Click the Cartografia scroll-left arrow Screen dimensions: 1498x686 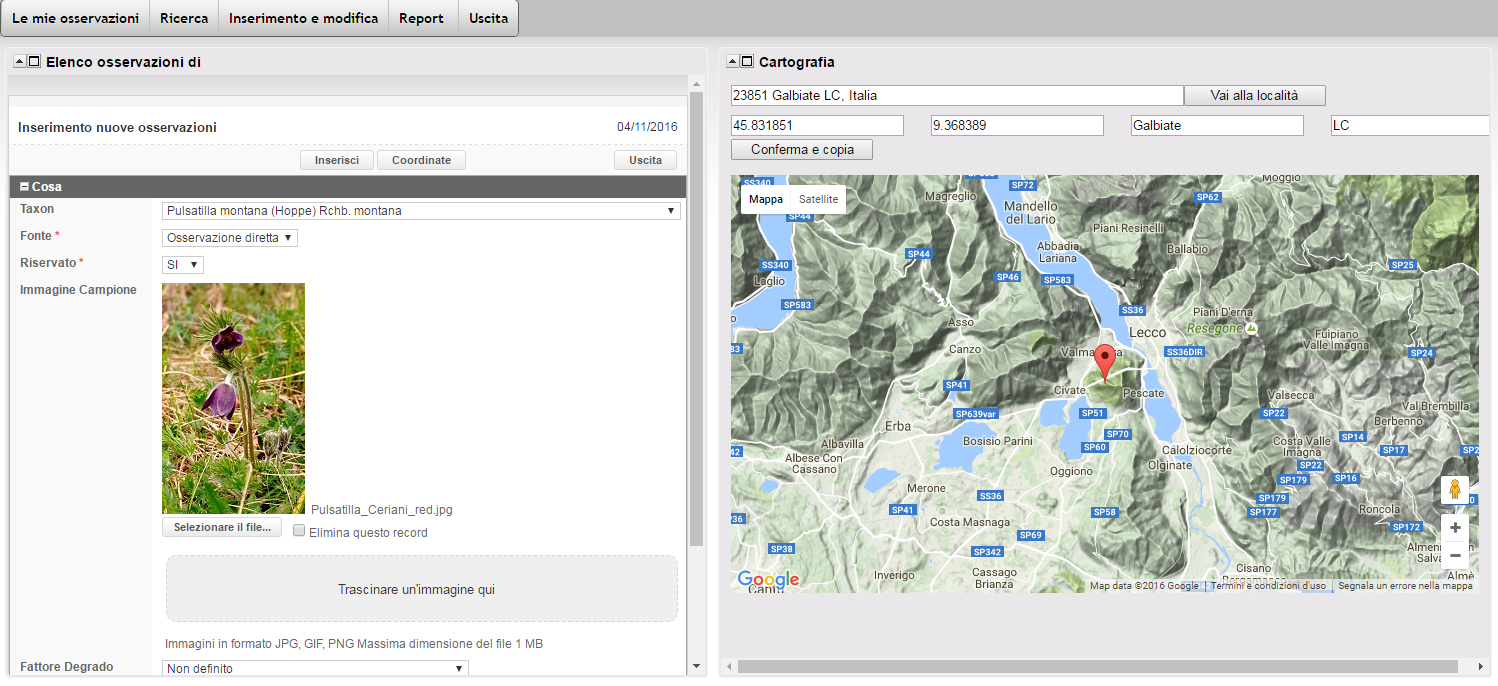pos(729,666)
